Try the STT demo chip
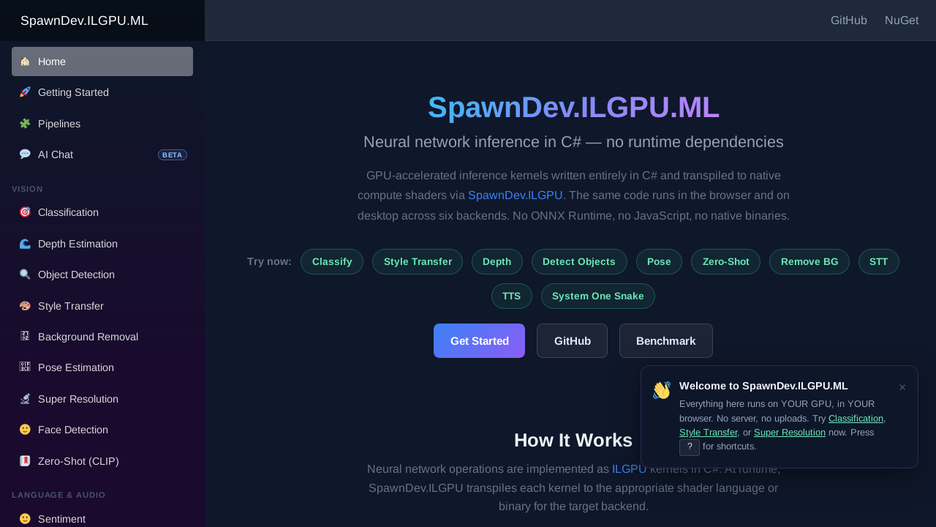Image resolution: width=936 pixels, height=527 pixels. tap(879, 261)
